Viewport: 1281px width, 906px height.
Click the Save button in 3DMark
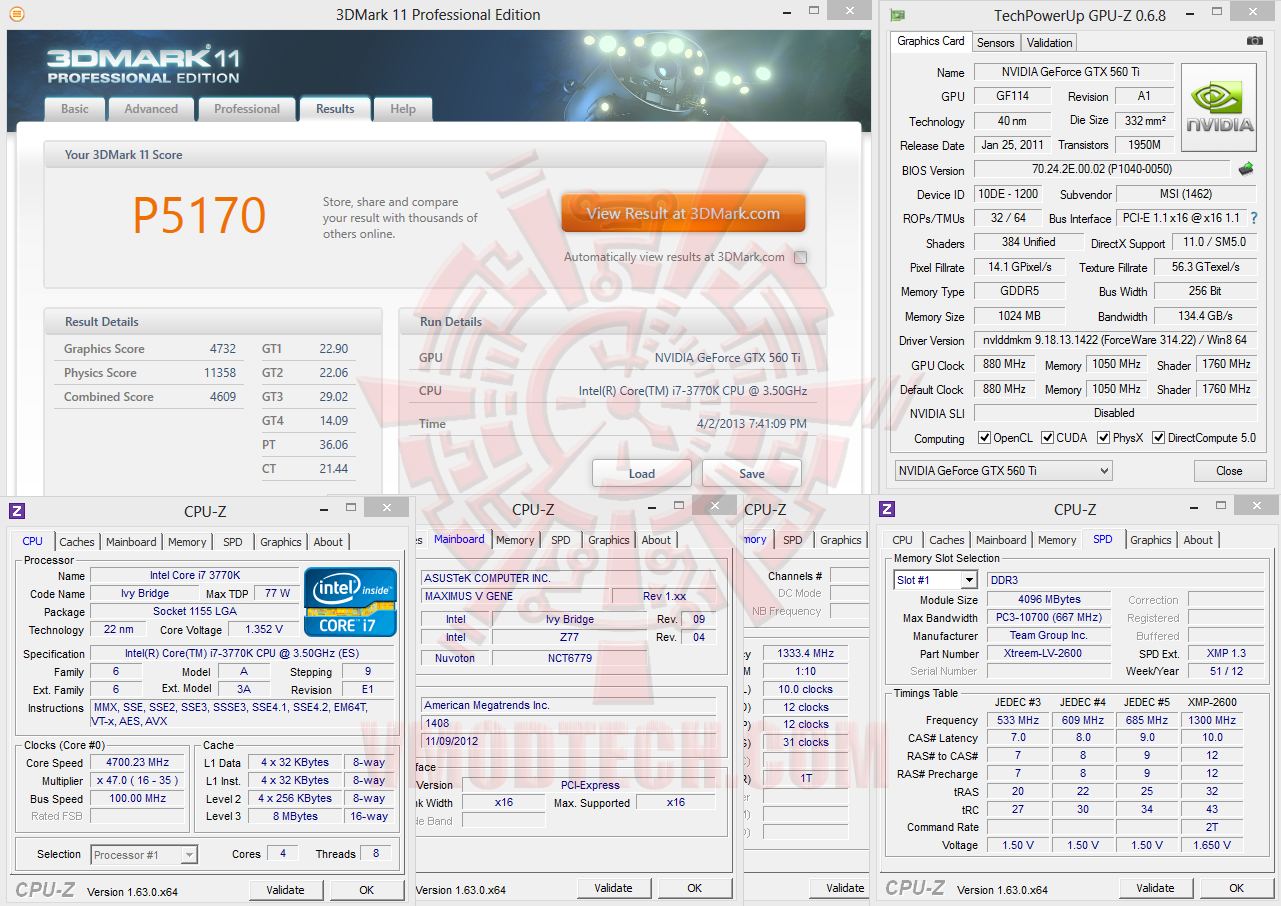[x=752, y=473]
